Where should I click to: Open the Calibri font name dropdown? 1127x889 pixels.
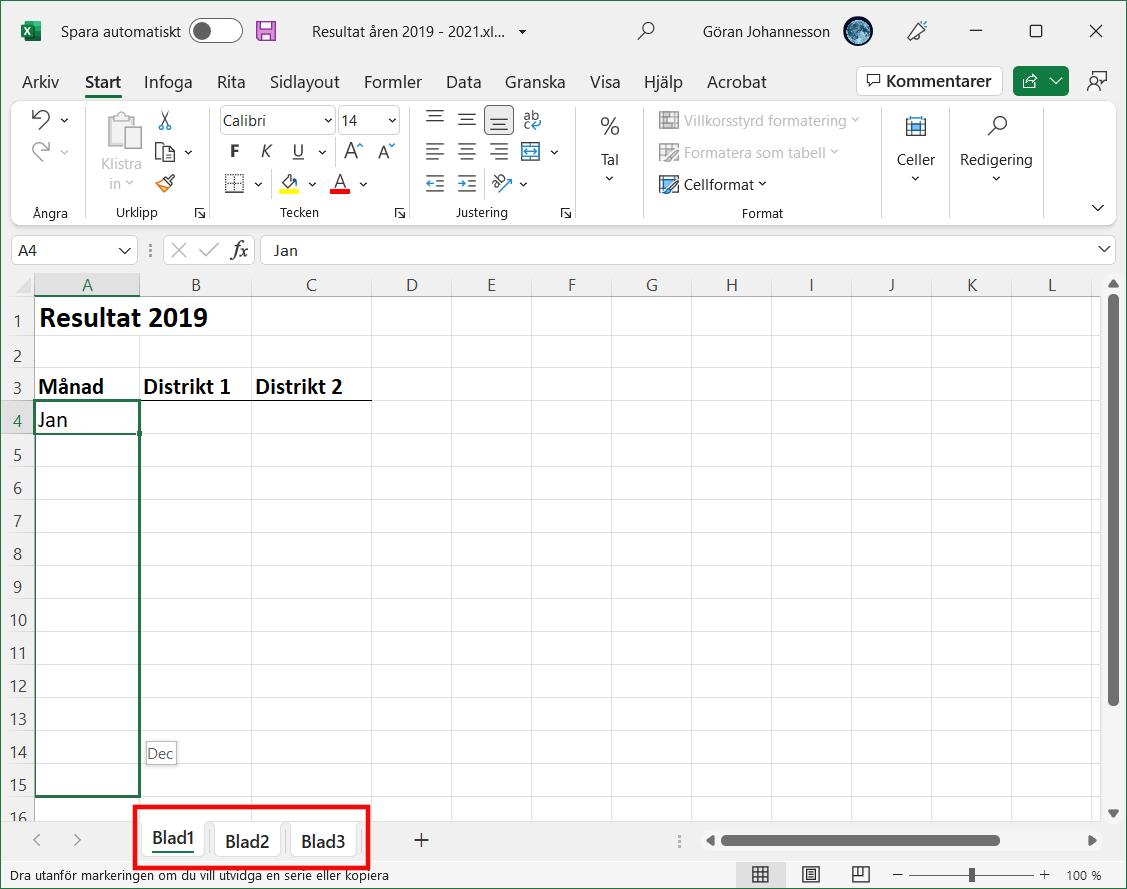click(278, 121)
